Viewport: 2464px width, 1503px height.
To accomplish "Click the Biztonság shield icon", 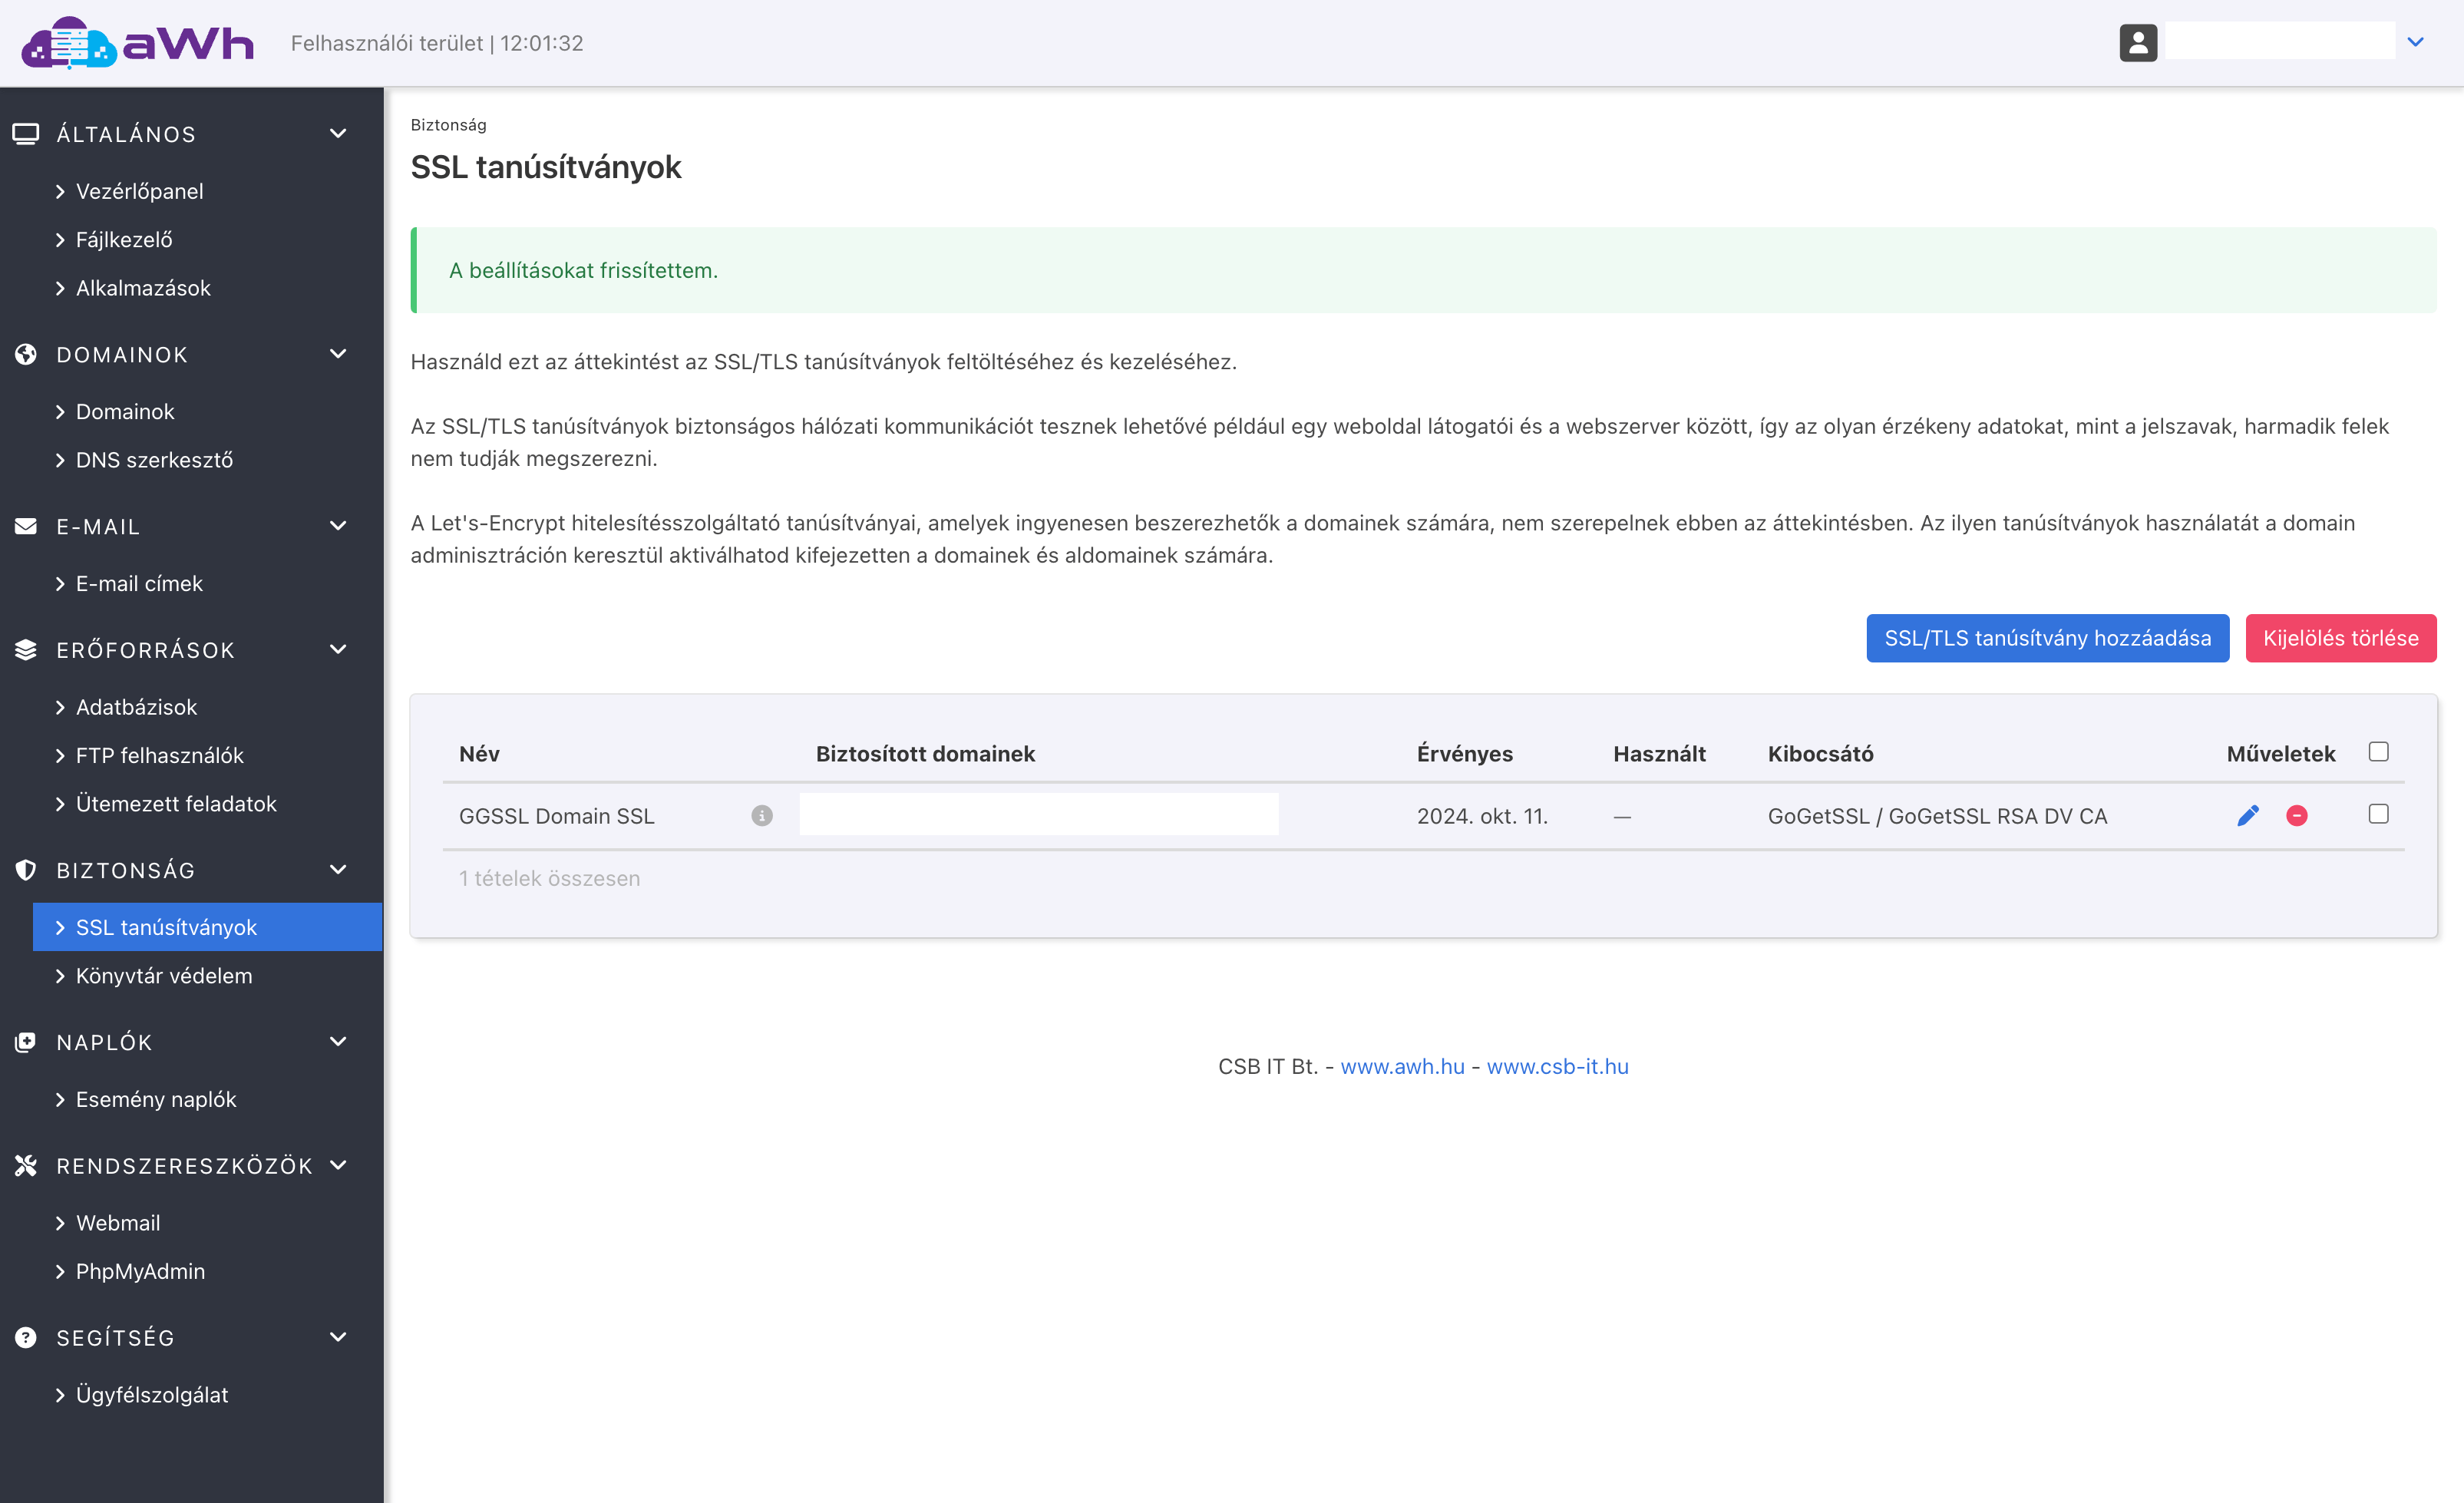I will (26, 870).
